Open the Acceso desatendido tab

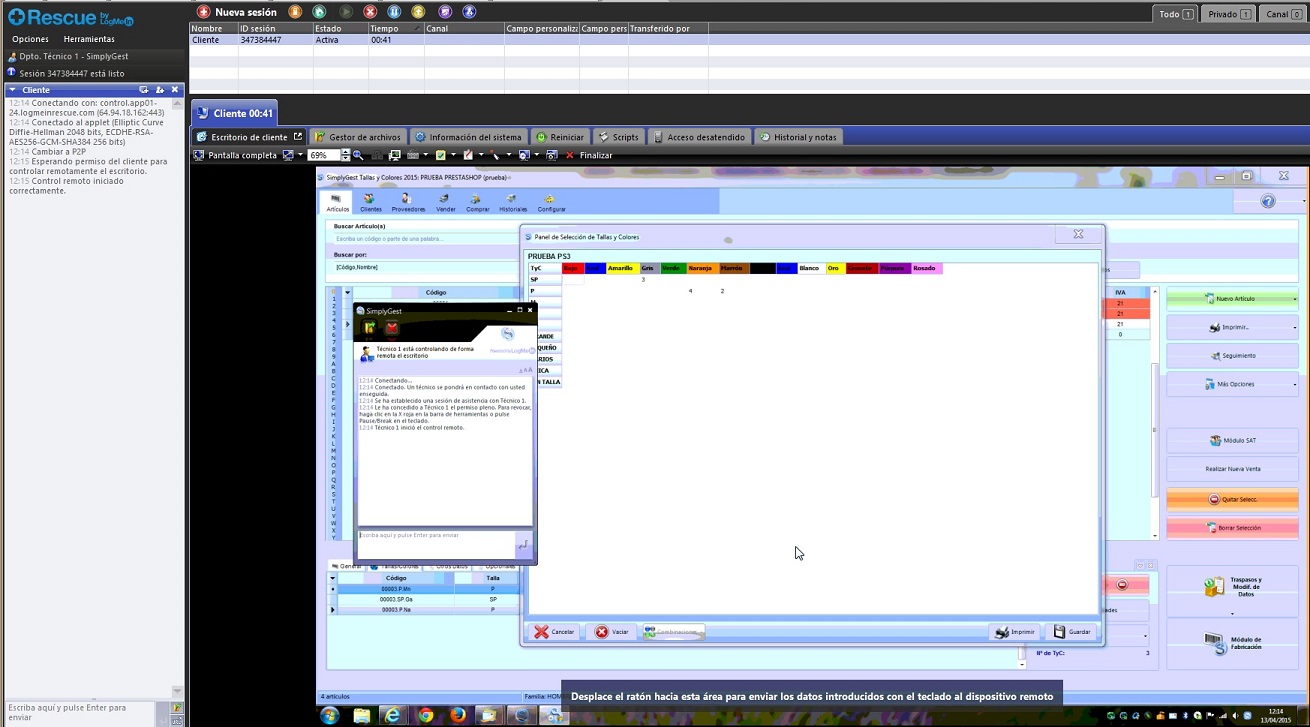(x=698, y=137)
